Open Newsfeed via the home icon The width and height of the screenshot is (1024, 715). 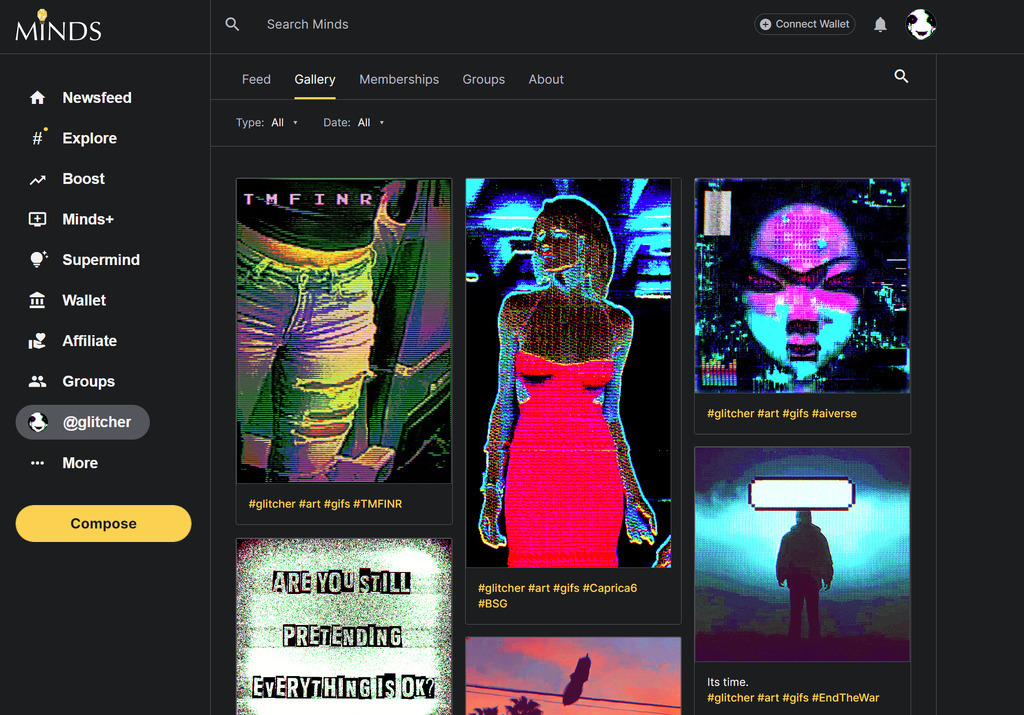(37, 98)
